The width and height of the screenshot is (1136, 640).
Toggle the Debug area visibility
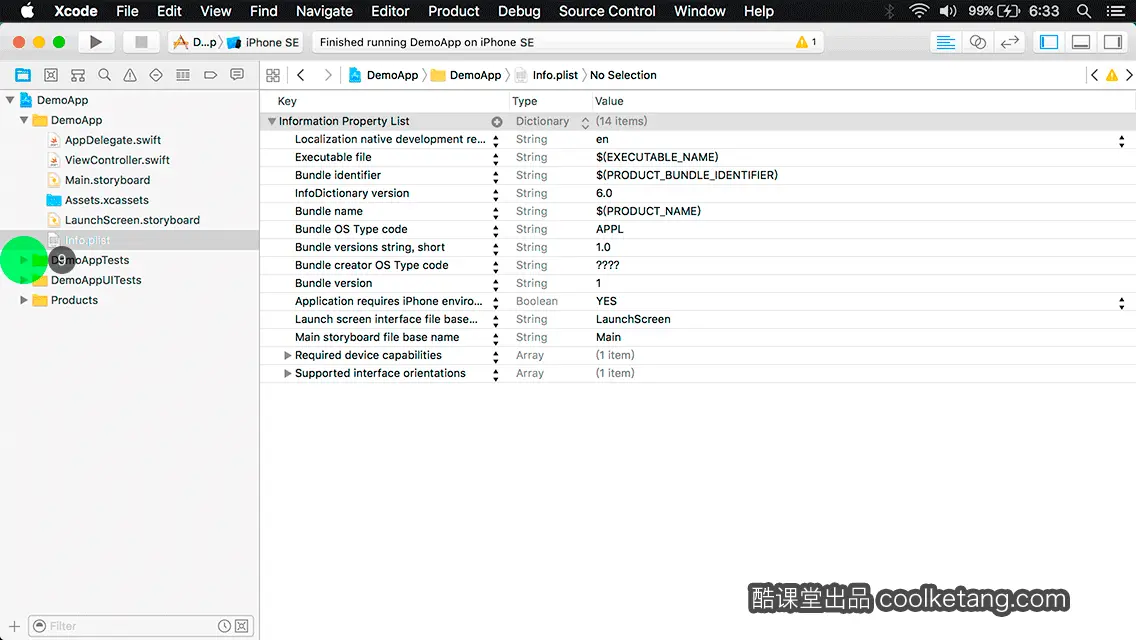[x=1081, y=42]
